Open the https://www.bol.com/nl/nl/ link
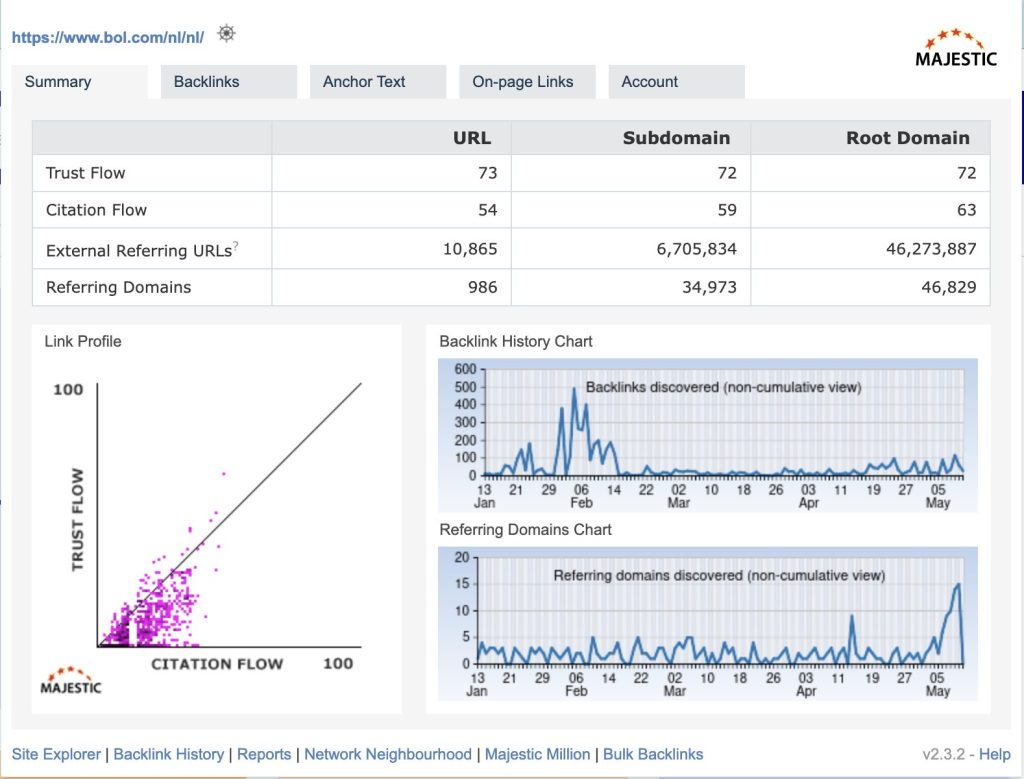Screen dimensions: 1024x779 tap(108, 37)
